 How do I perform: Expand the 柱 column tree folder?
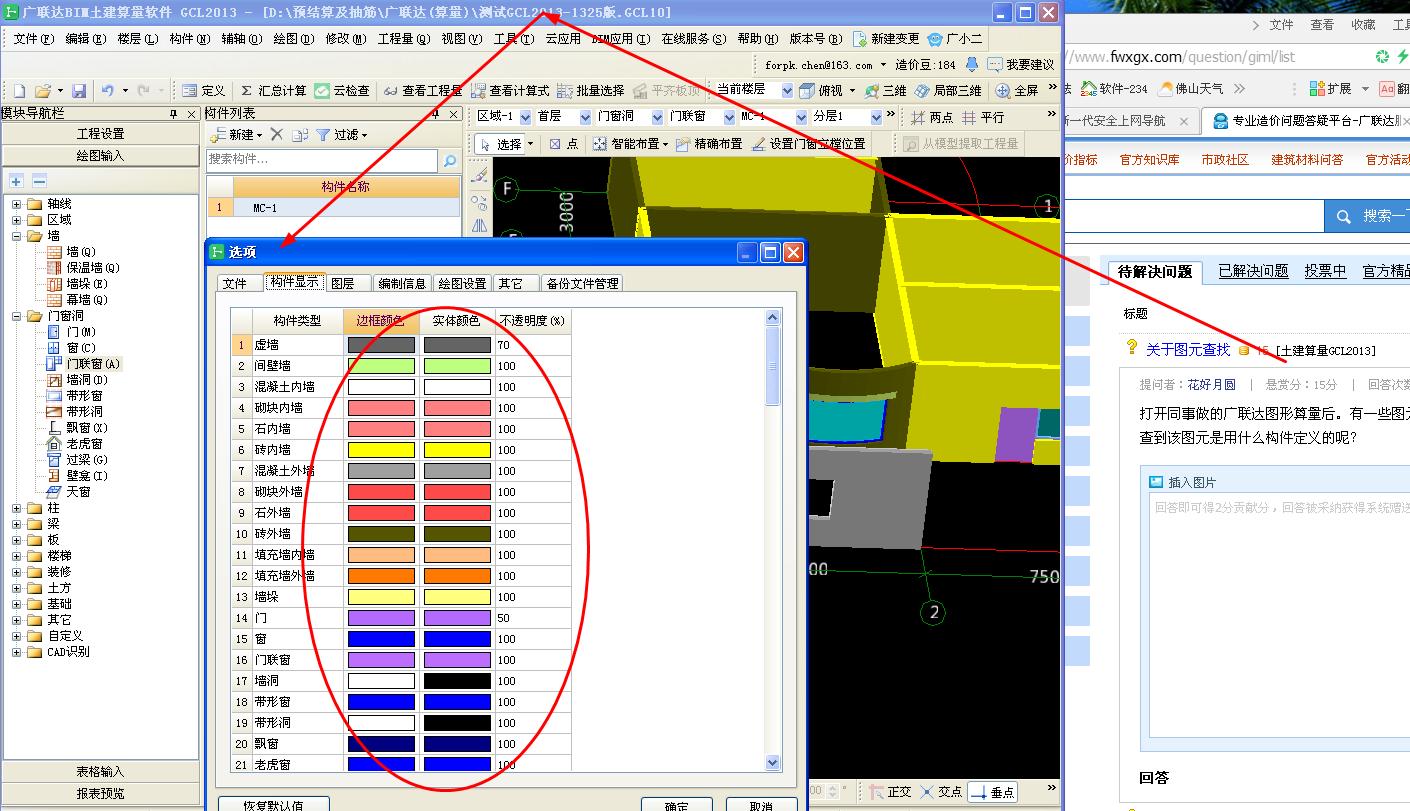click(x=17, y=508)
